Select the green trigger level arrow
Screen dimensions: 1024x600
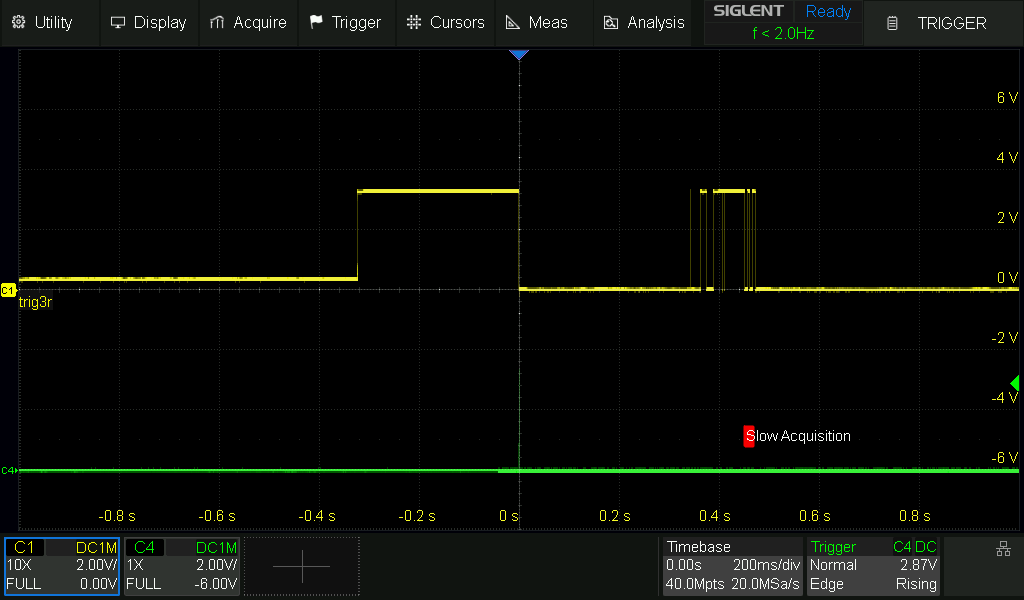(x=1014, y=384)
